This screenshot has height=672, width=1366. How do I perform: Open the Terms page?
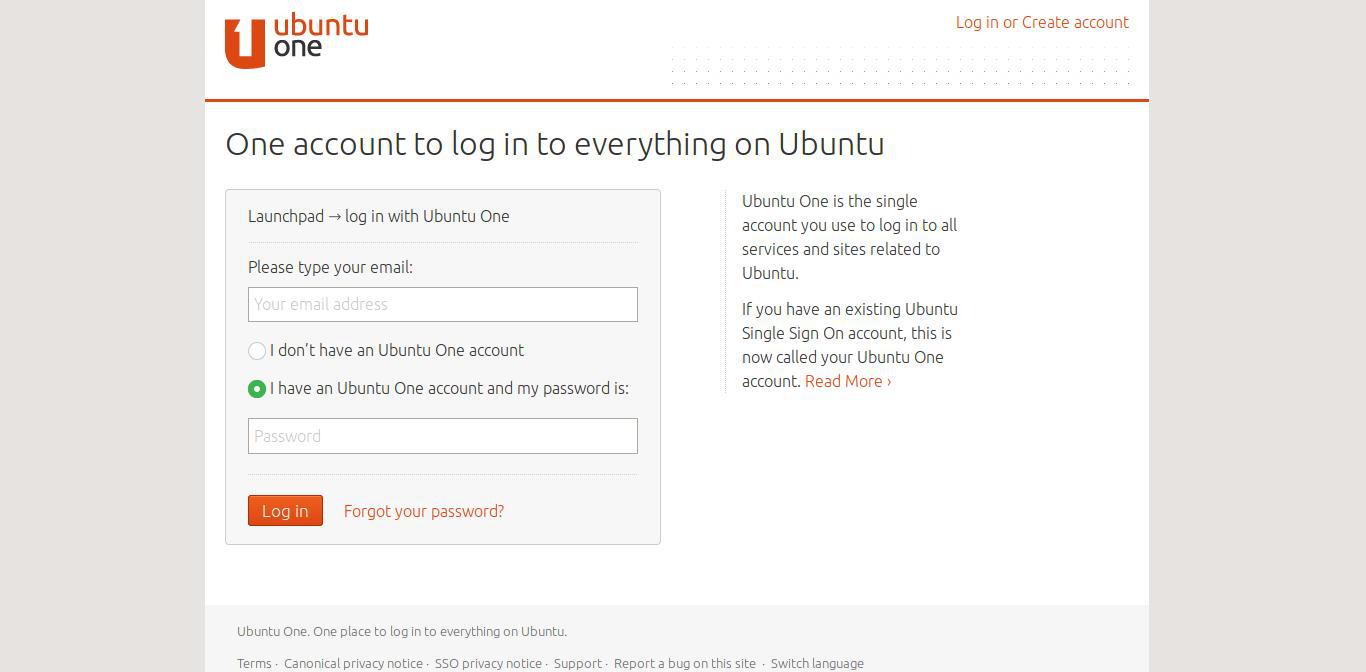tap(253, 663)
